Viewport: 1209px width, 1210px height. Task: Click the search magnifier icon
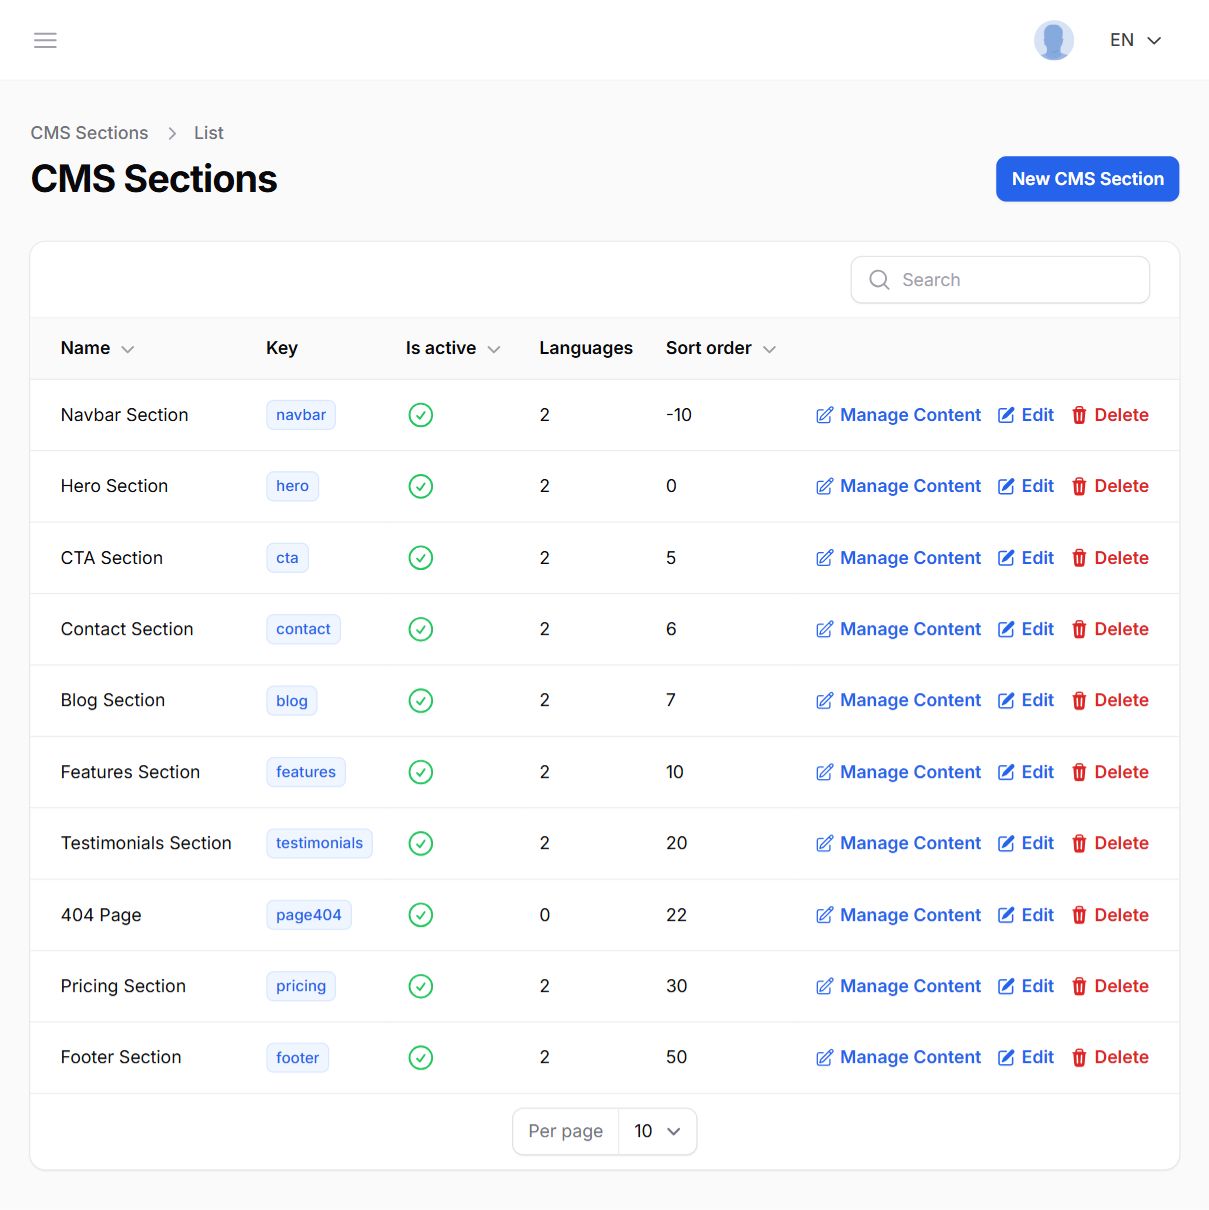coord(879,280)
